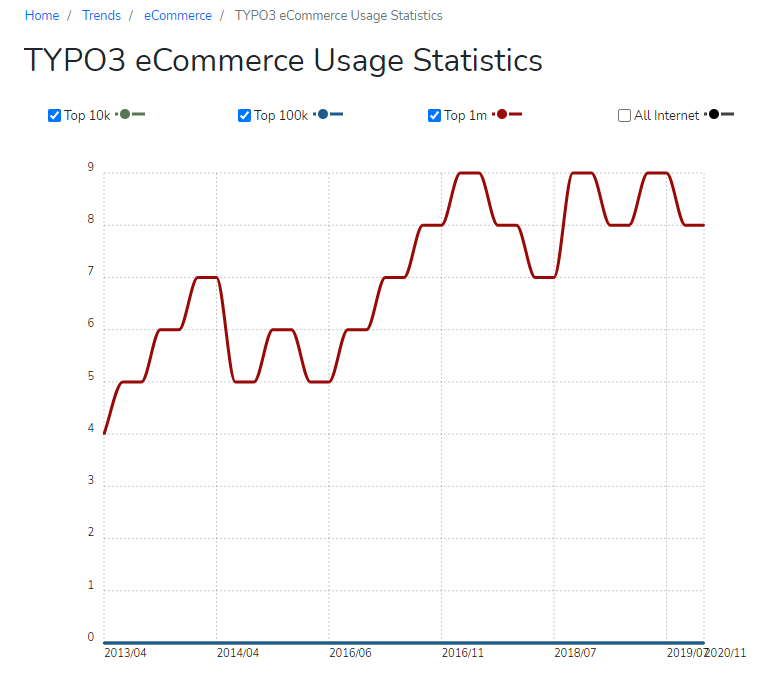
Task: Click the current page breadcrumb text
Action: coord(339,16)
